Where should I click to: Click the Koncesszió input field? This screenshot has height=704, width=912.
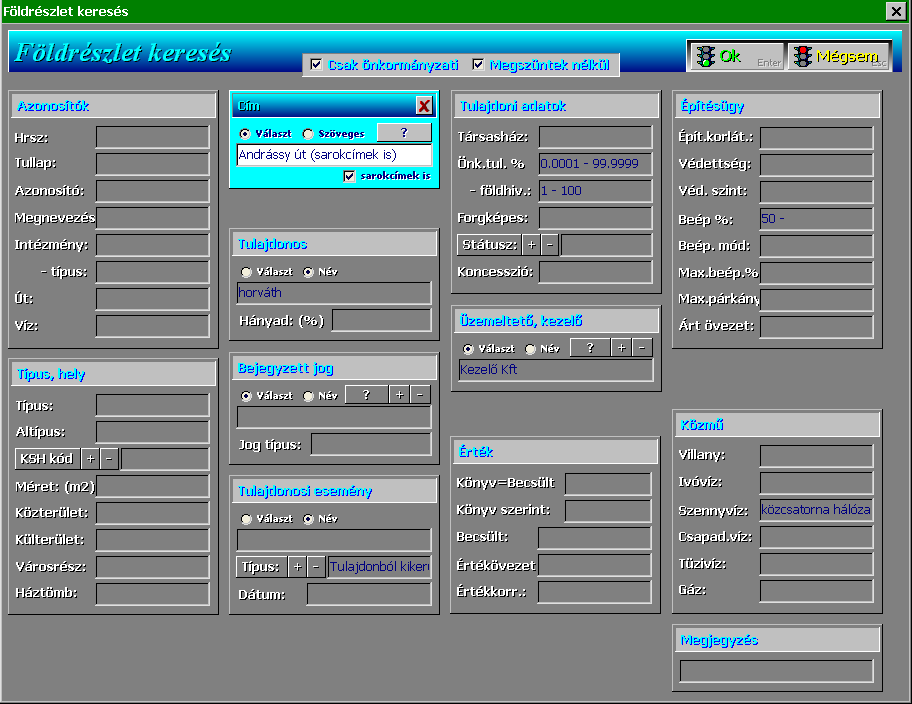[x=596, y=272]
